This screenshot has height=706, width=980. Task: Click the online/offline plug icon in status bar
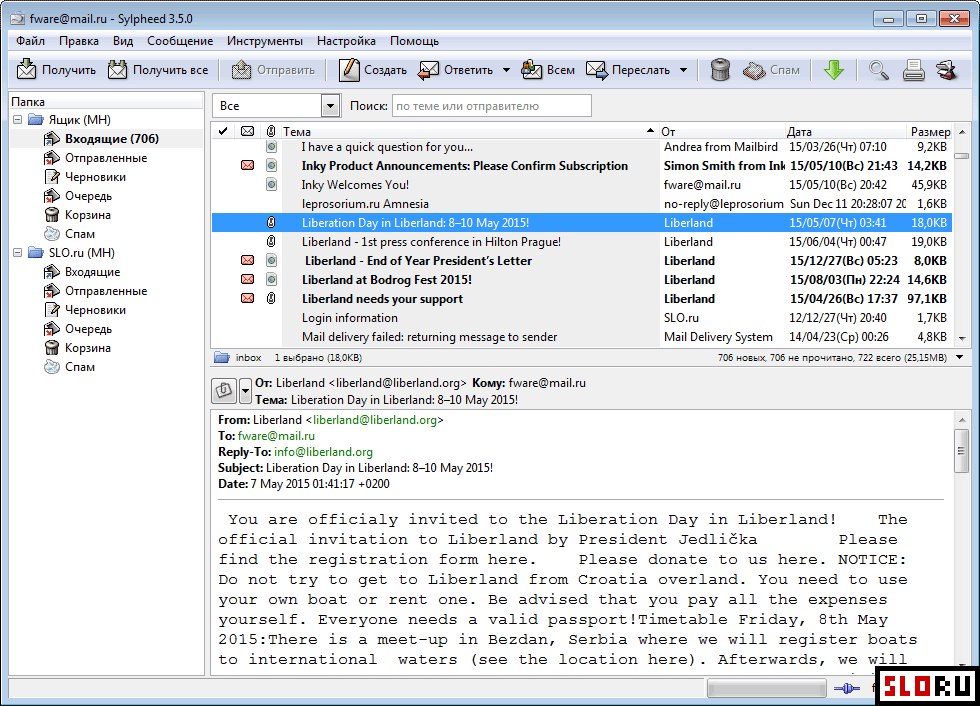coord(846,688)
